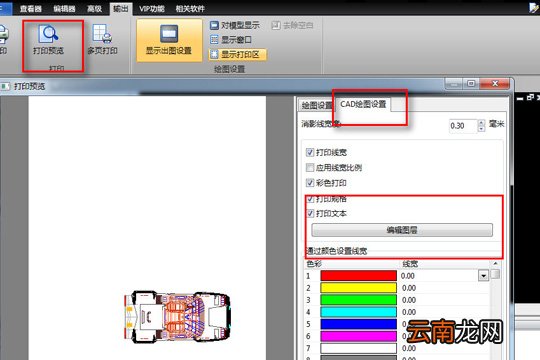This screenshot has width=540, height=360.
Task: Open the 高级 ribbon tab
Action: coord(94,8)
